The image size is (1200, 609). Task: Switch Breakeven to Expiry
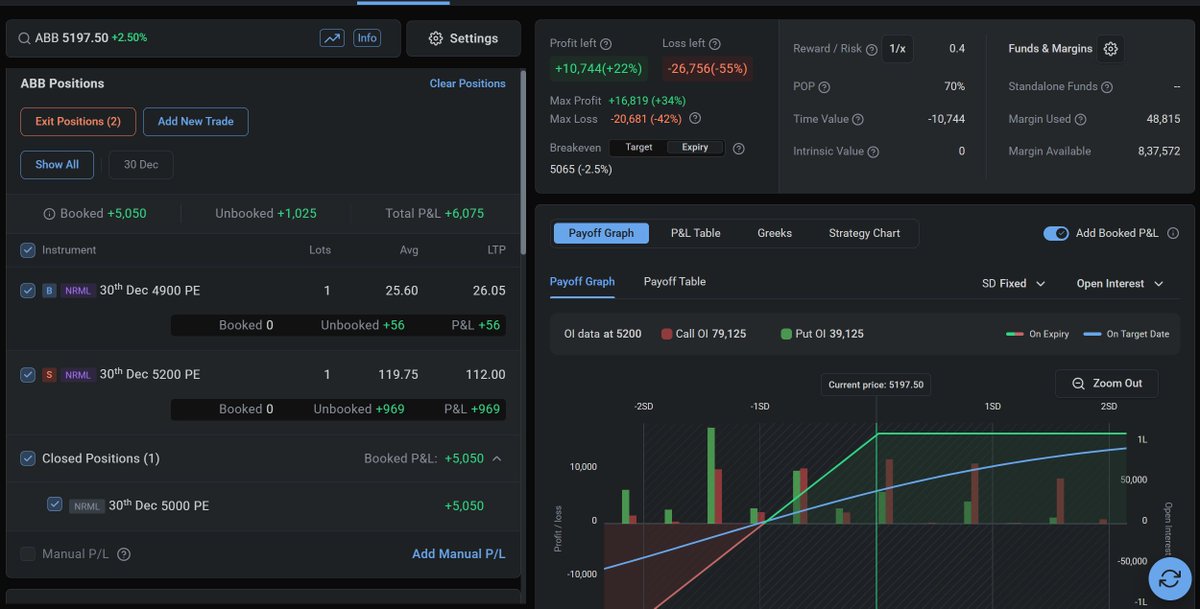pos(695,147)
